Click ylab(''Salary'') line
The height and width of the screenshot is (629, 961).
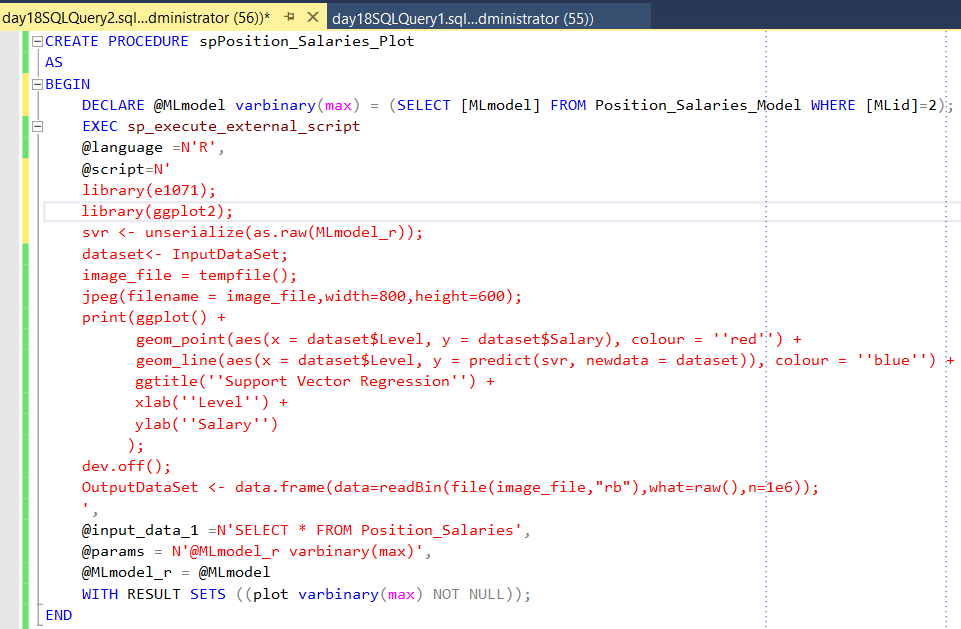pos(207,424)
